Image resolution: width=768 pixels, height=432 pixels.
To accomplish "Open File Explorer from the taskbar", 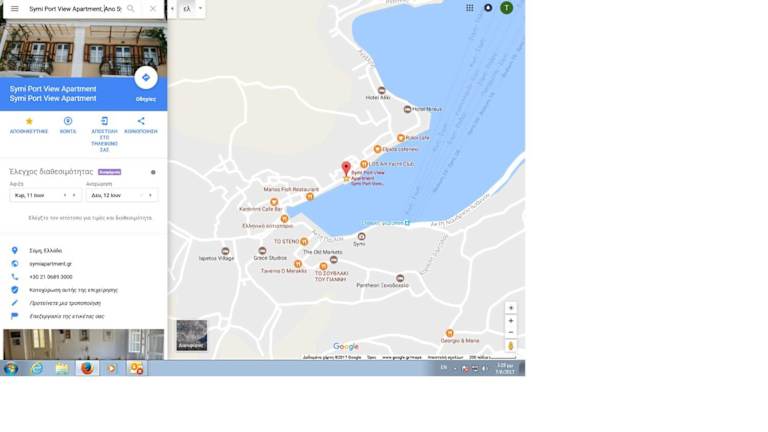I will pyautogui.click(x=62, y=368).
